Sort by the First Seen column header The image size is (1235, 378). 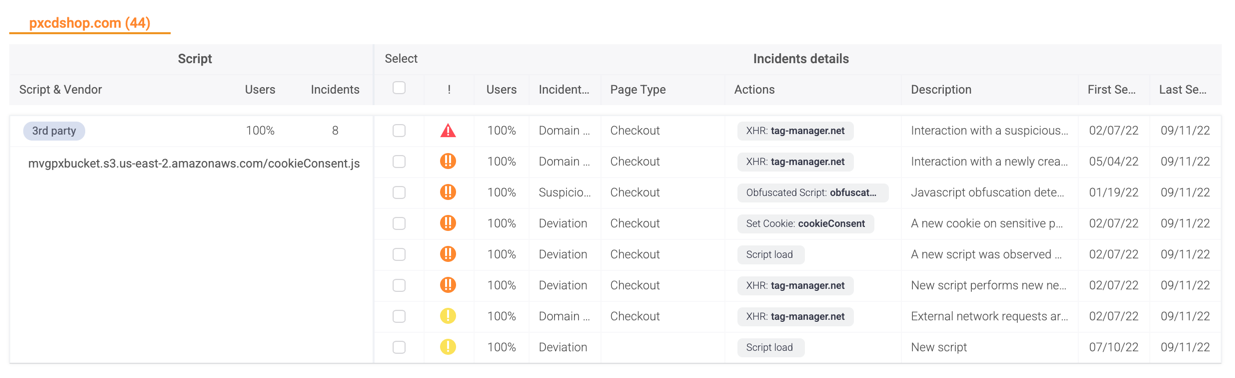tap(1111, 89)
